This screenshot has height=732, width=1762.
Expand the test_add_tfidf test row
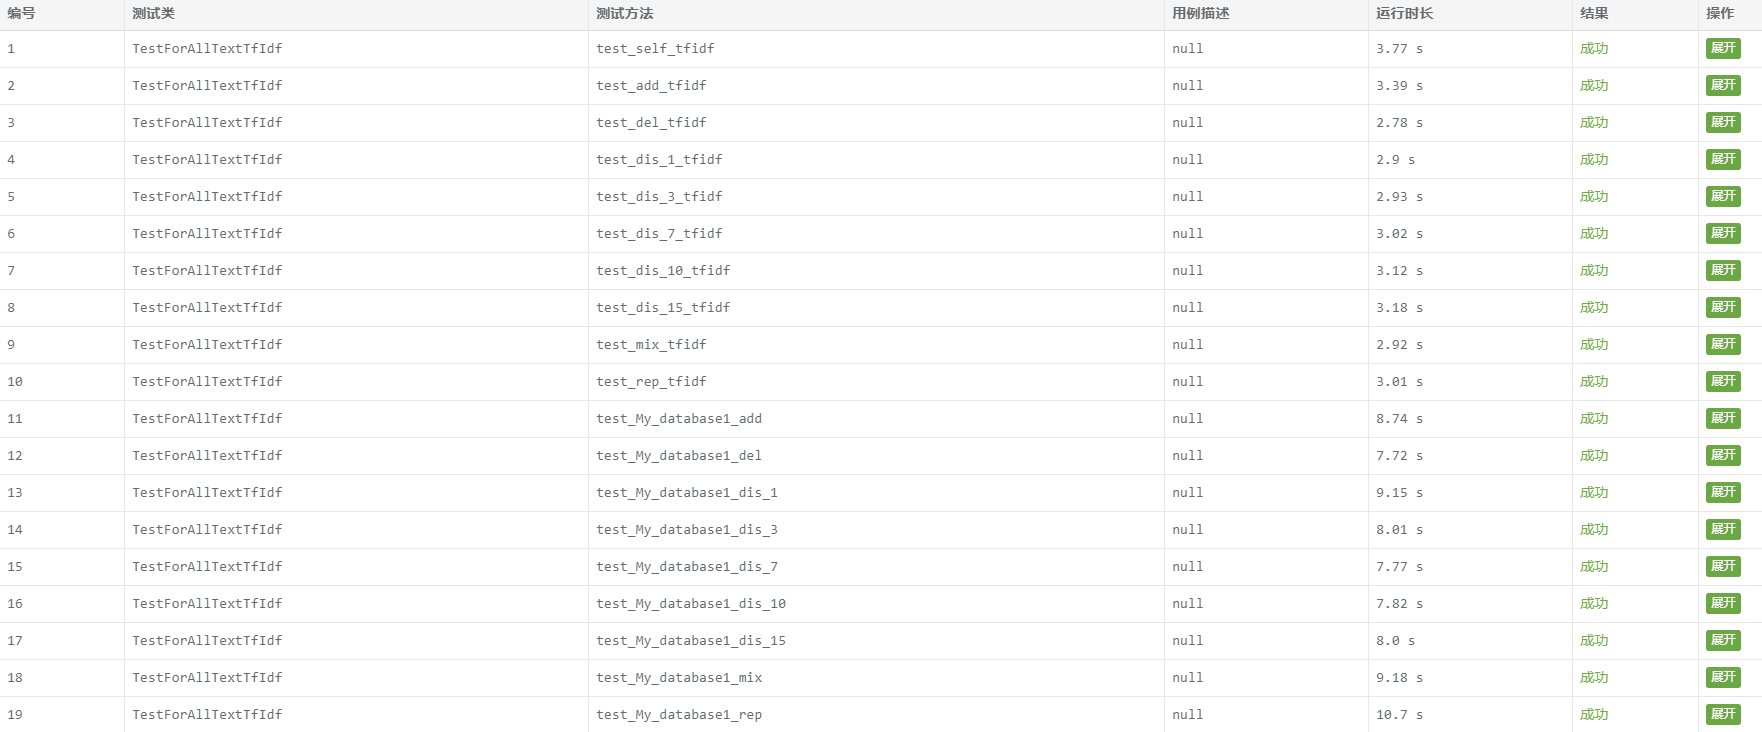pos(1722,85)
